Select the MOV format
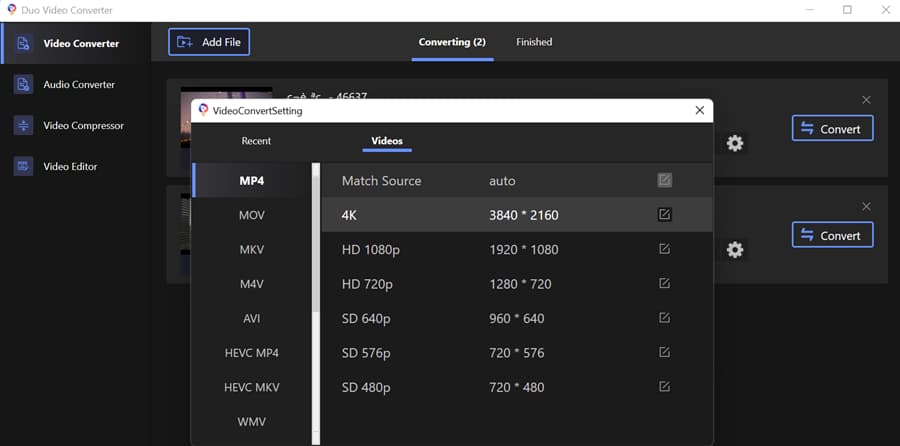The image size is (900, 446). (x=252, y=215)
